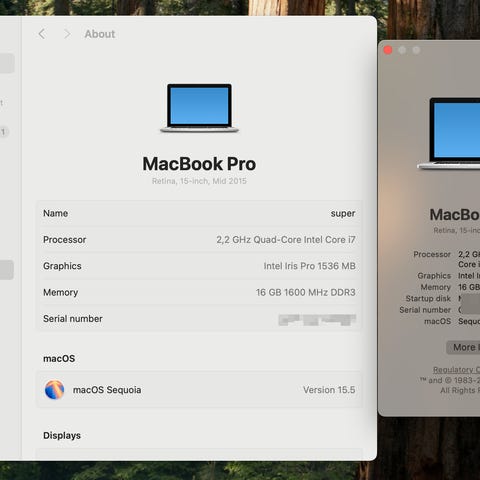Click the macOS section heading
480x480 pixels.
point(59,359)
